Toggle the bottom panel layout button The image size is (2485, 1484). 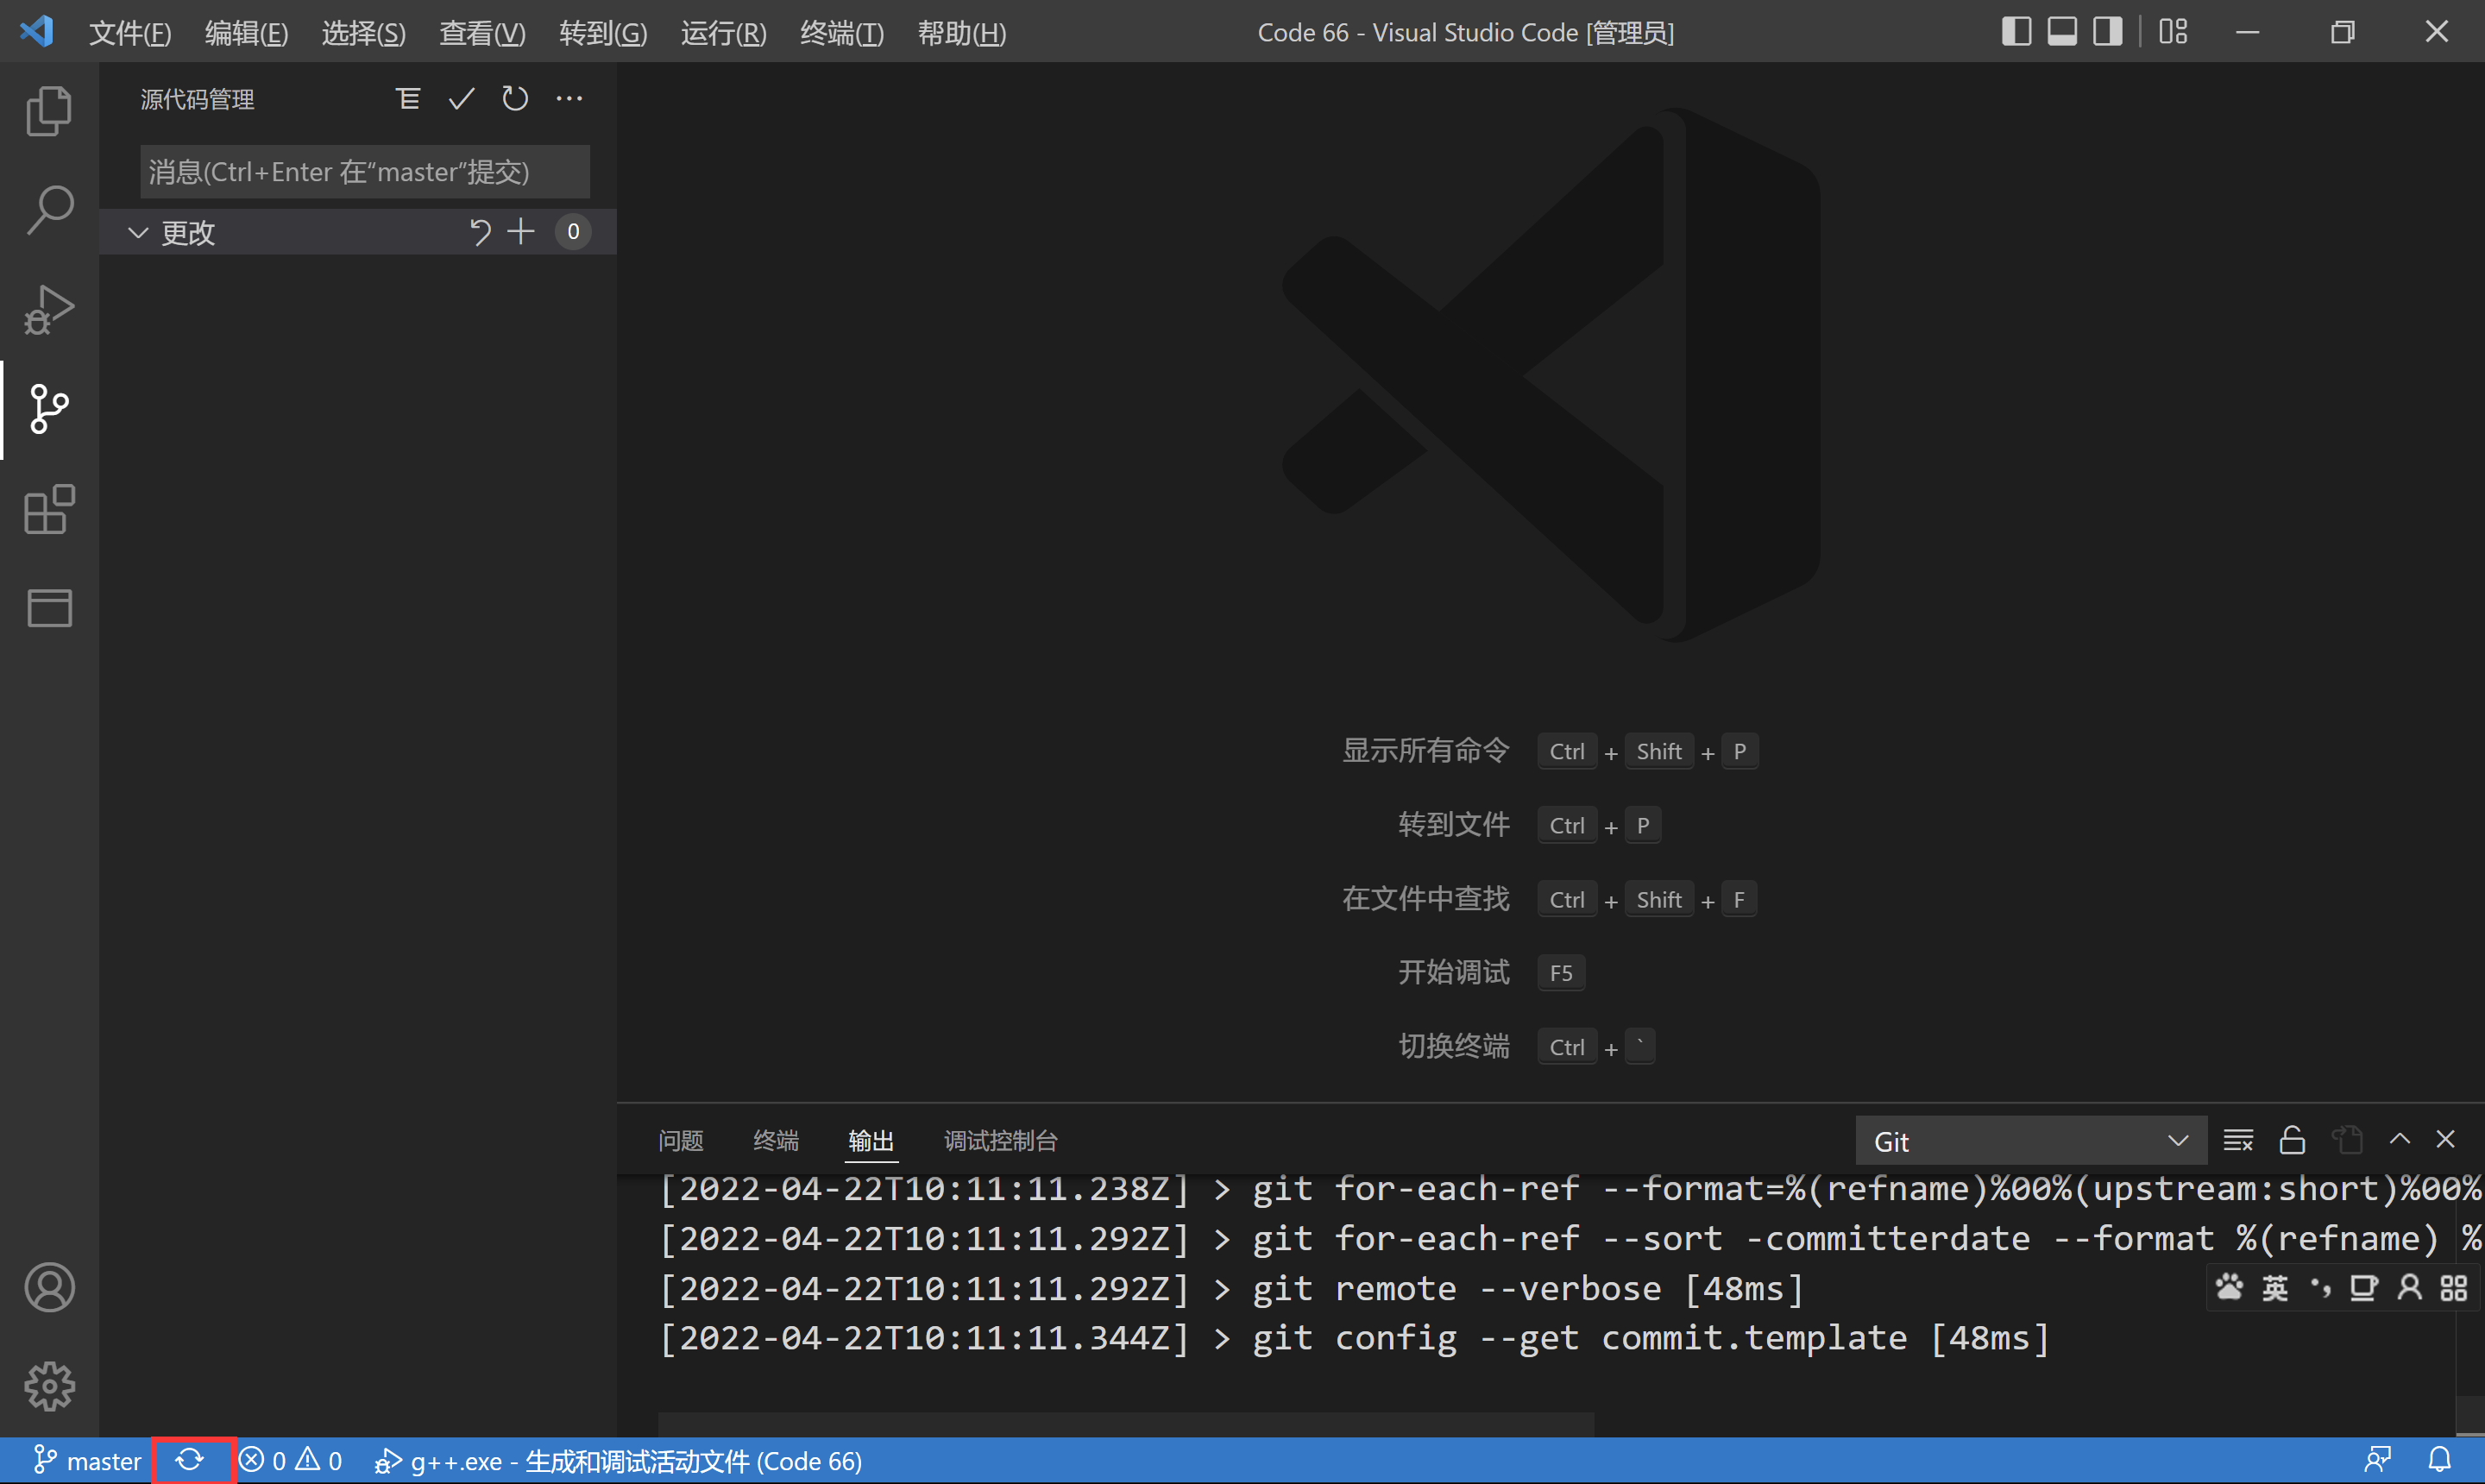(2061, 32)
